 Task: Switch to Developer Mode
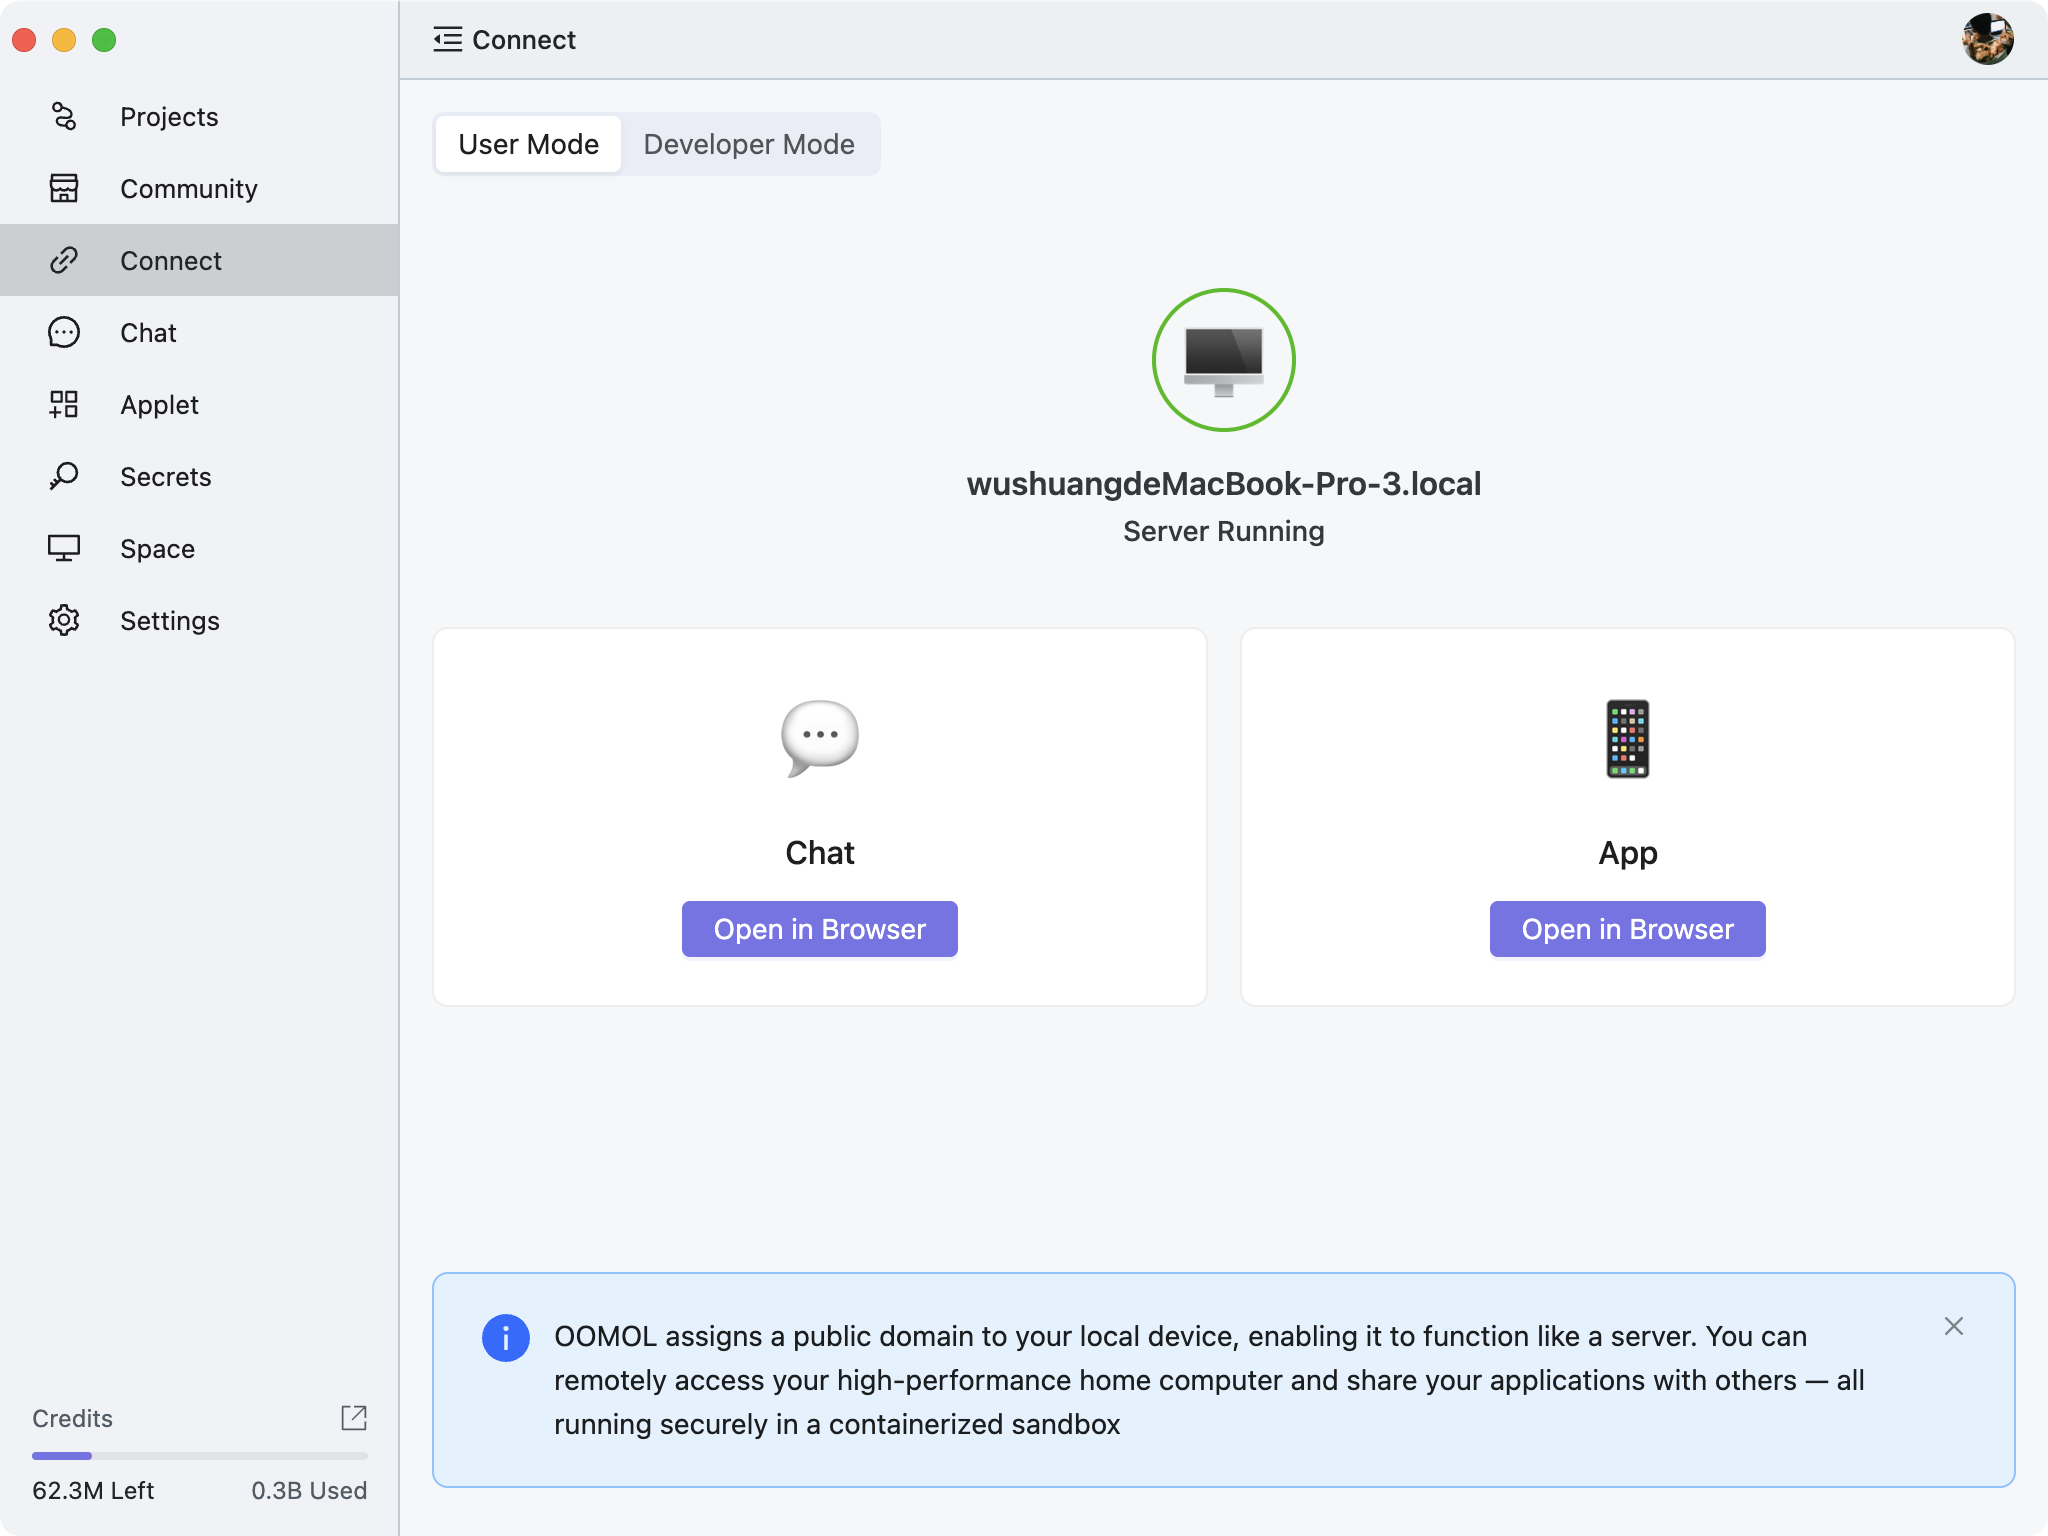click(749, 144)
